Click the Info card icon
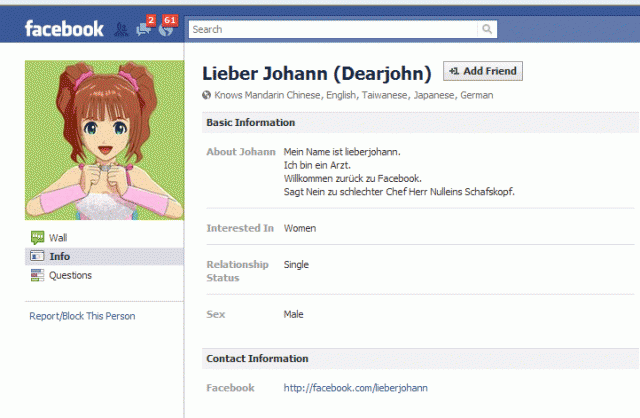The height and width of the screenshot is (418, 640). (x=37, y=256)
